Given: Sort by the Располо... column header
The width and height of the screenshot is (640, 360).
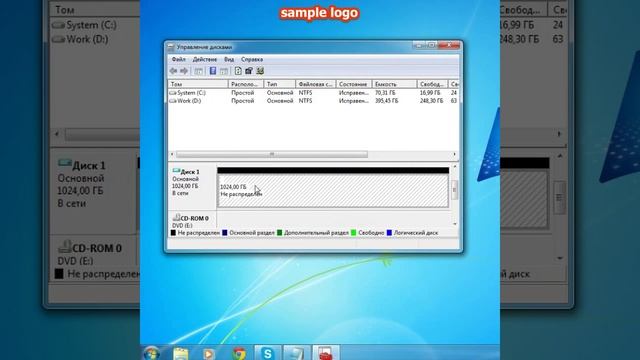Looking at the screenshot, I should pos(246,84).
